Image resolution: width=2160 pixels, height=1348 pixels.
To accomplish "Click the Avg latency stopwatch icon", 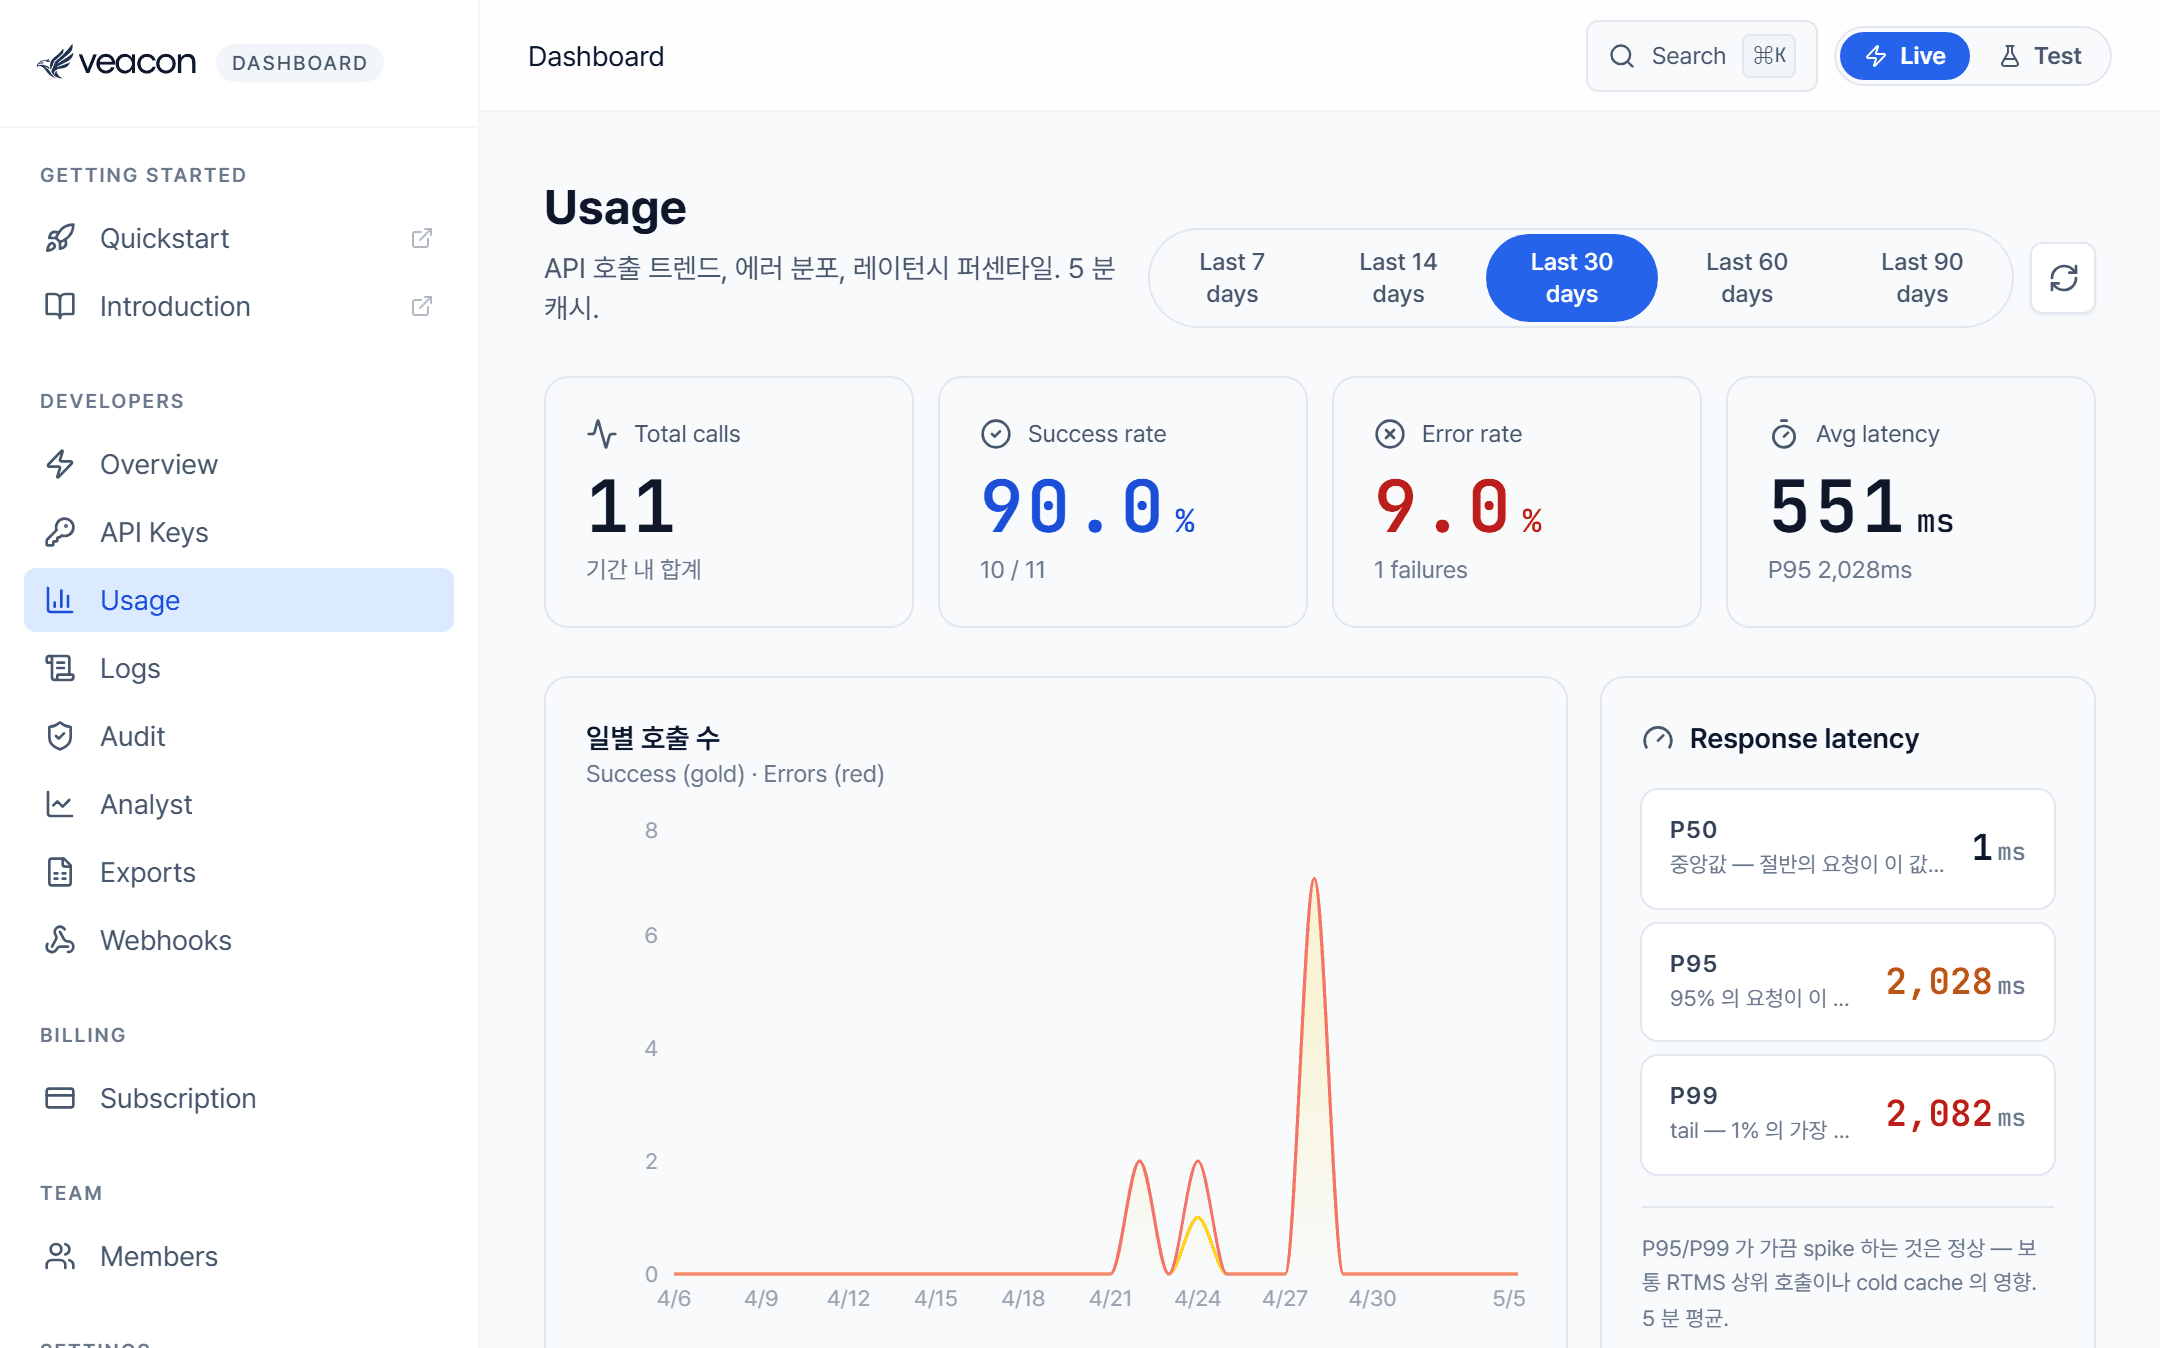I will tap(1784, 434).
